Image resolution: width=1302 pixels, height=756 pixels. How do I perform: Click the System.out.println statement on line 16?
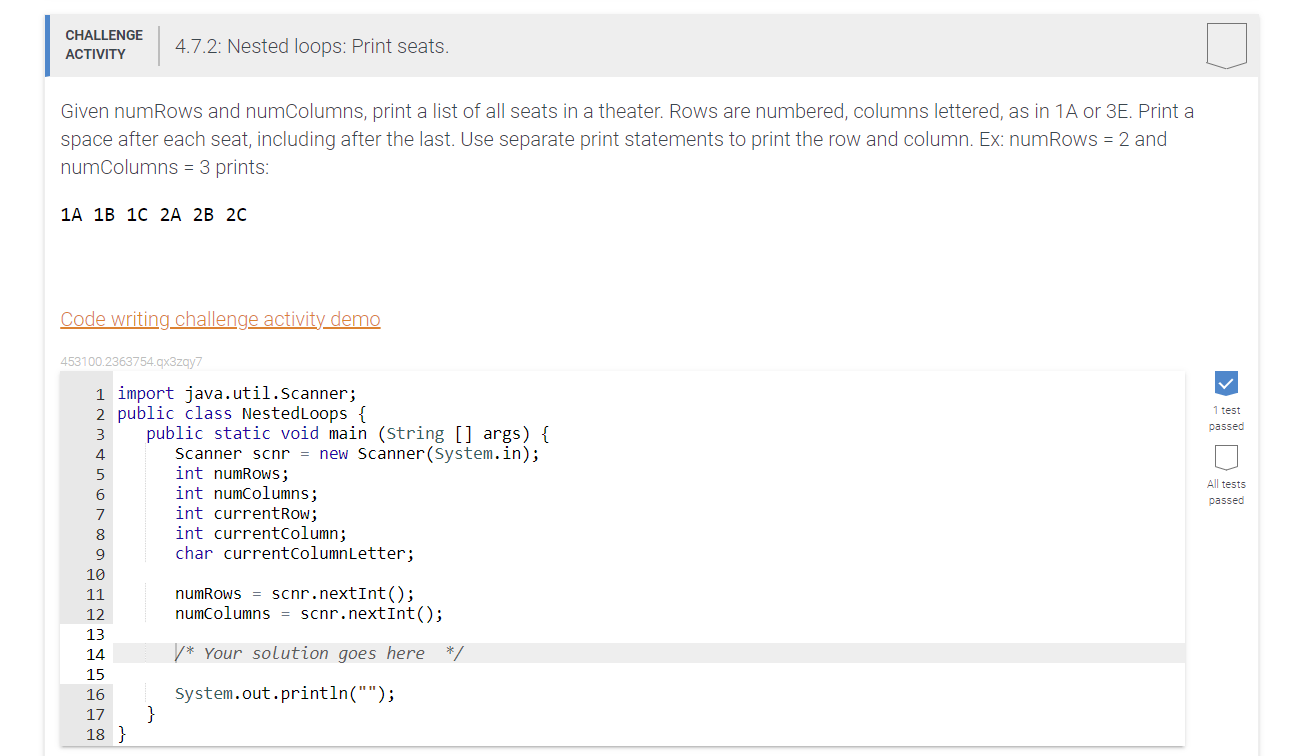284,692
